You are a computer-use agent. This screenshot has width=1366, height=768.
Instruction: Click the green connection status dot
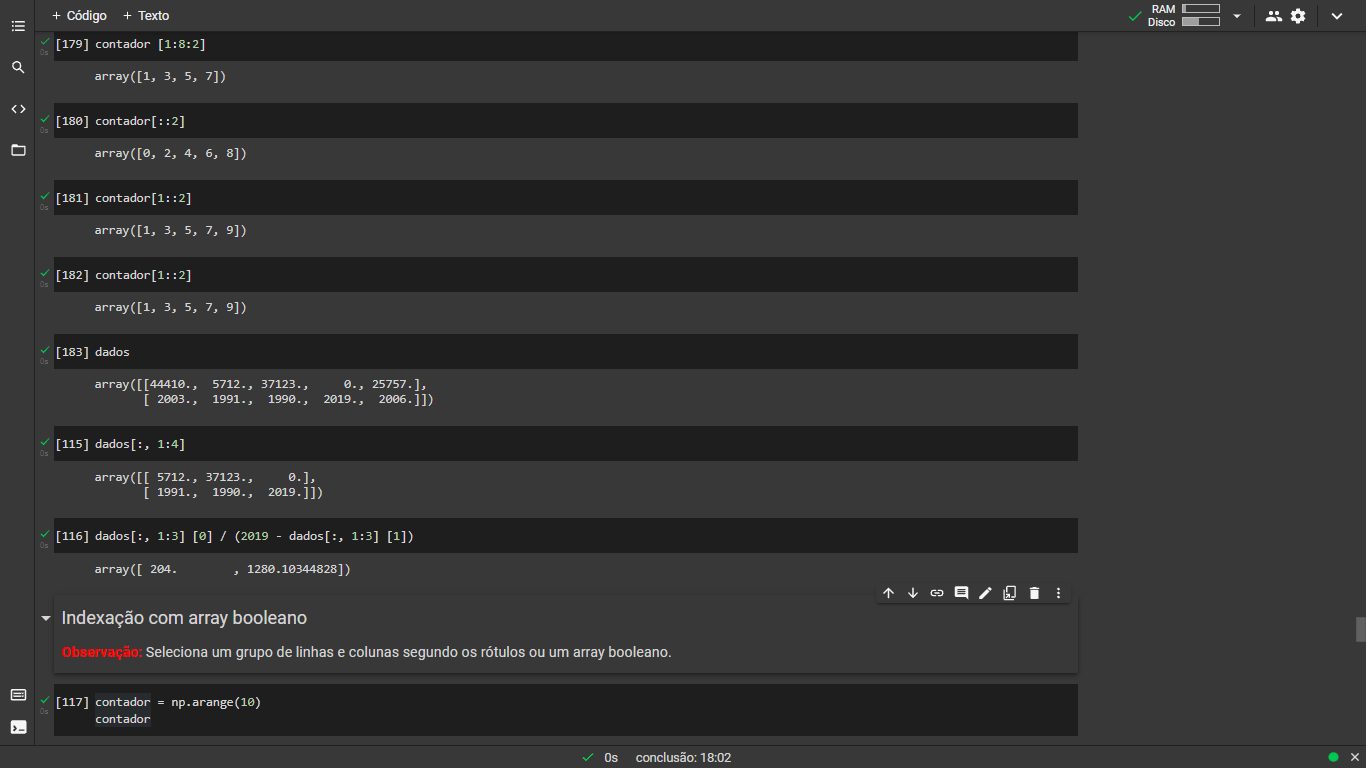pyautogui.click(x=1333, y=757)
